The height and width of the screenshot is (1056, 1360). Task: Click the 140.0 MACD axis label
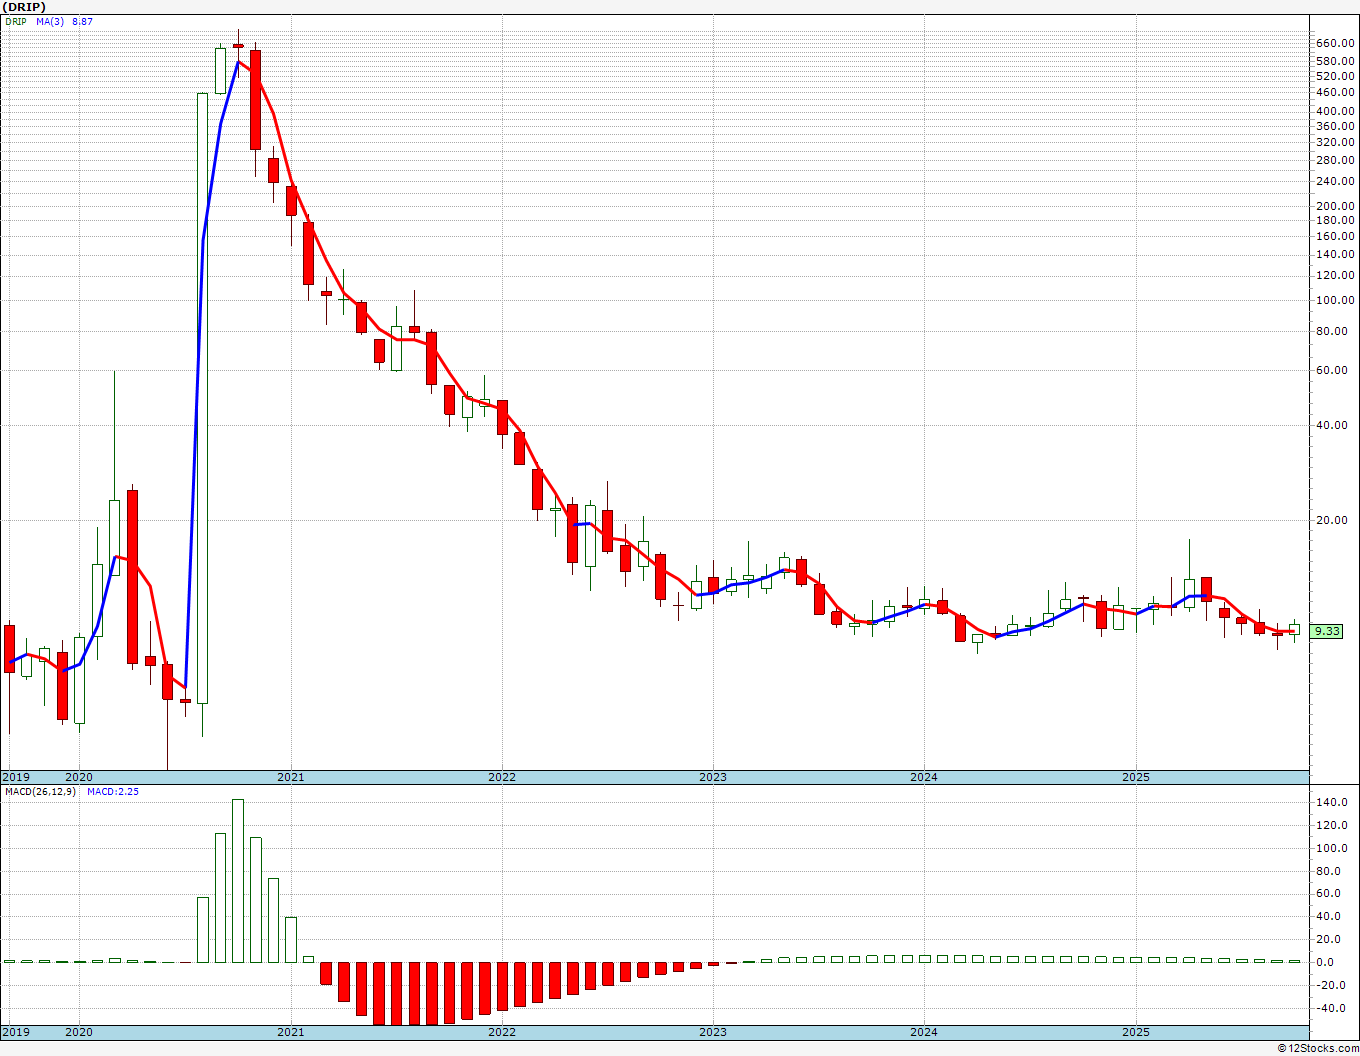click(1332, 802)
